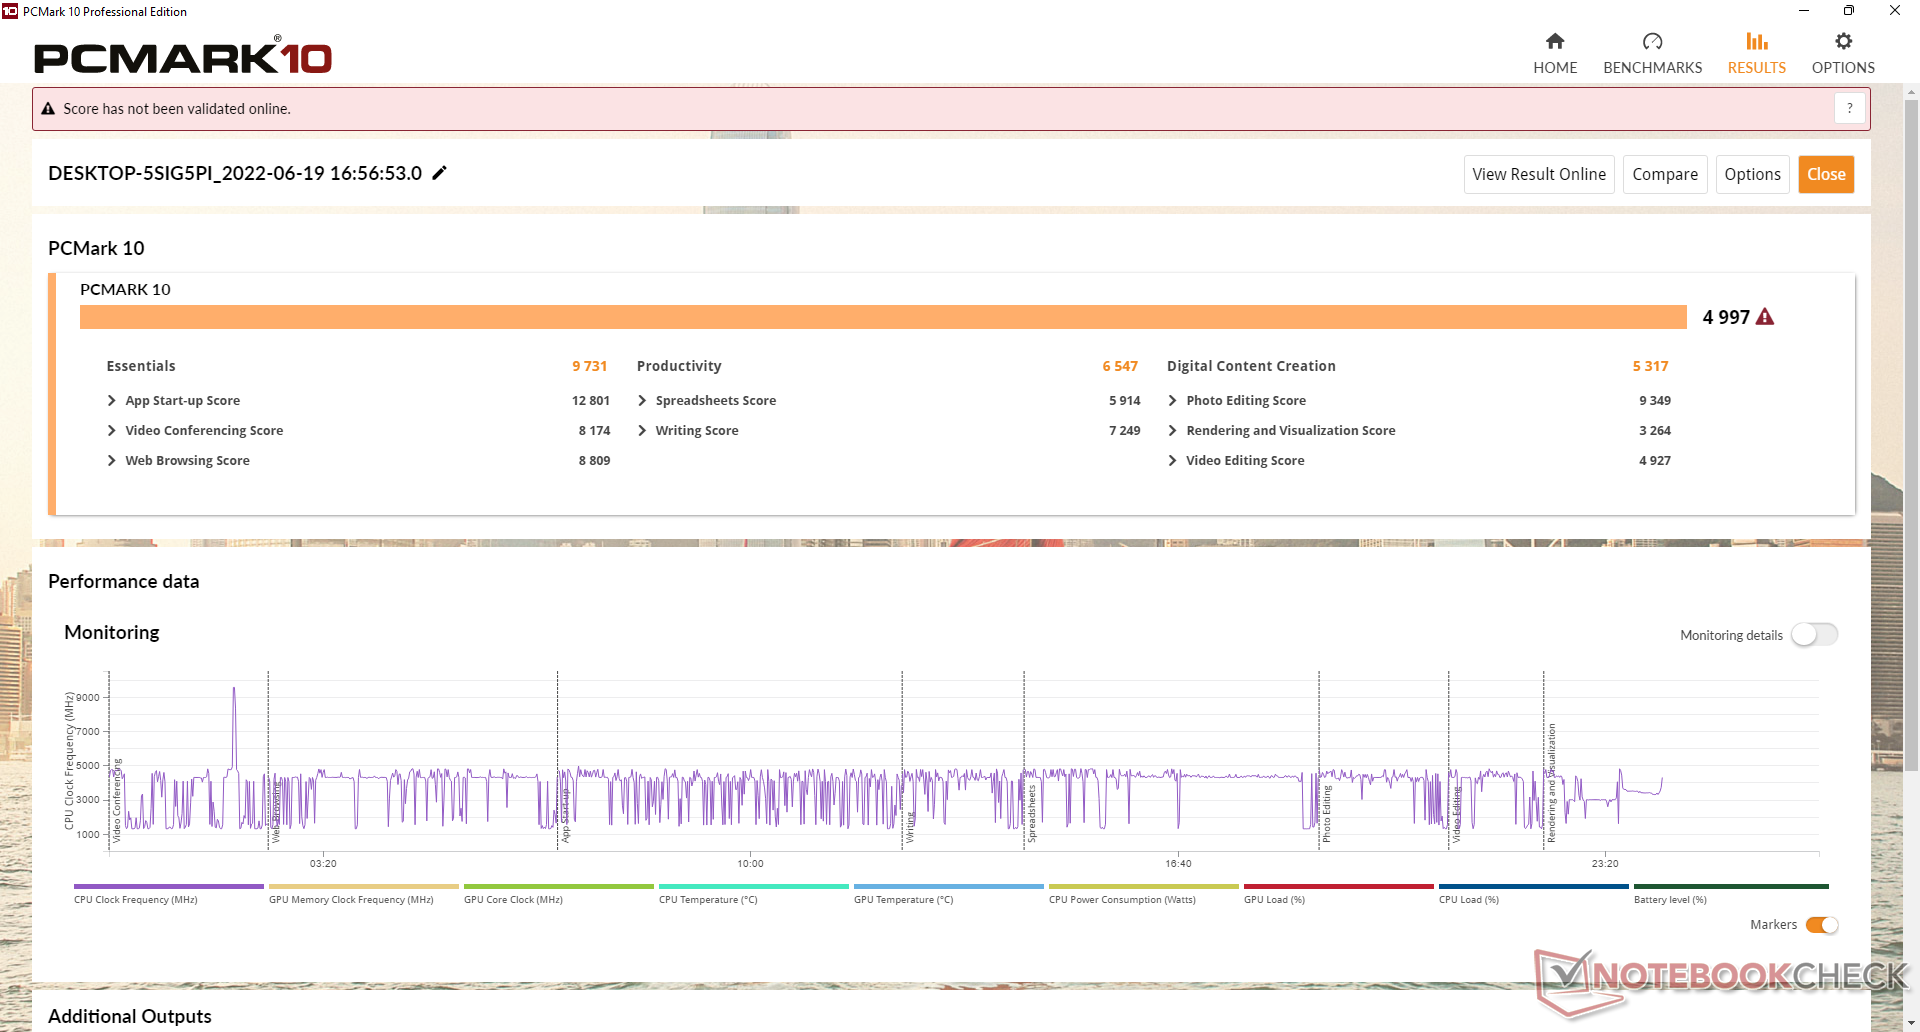Select the RESULTS tab label
Image resolution: width=1920 pixels, height=1032 pixels.
(x=1757, y=68)
